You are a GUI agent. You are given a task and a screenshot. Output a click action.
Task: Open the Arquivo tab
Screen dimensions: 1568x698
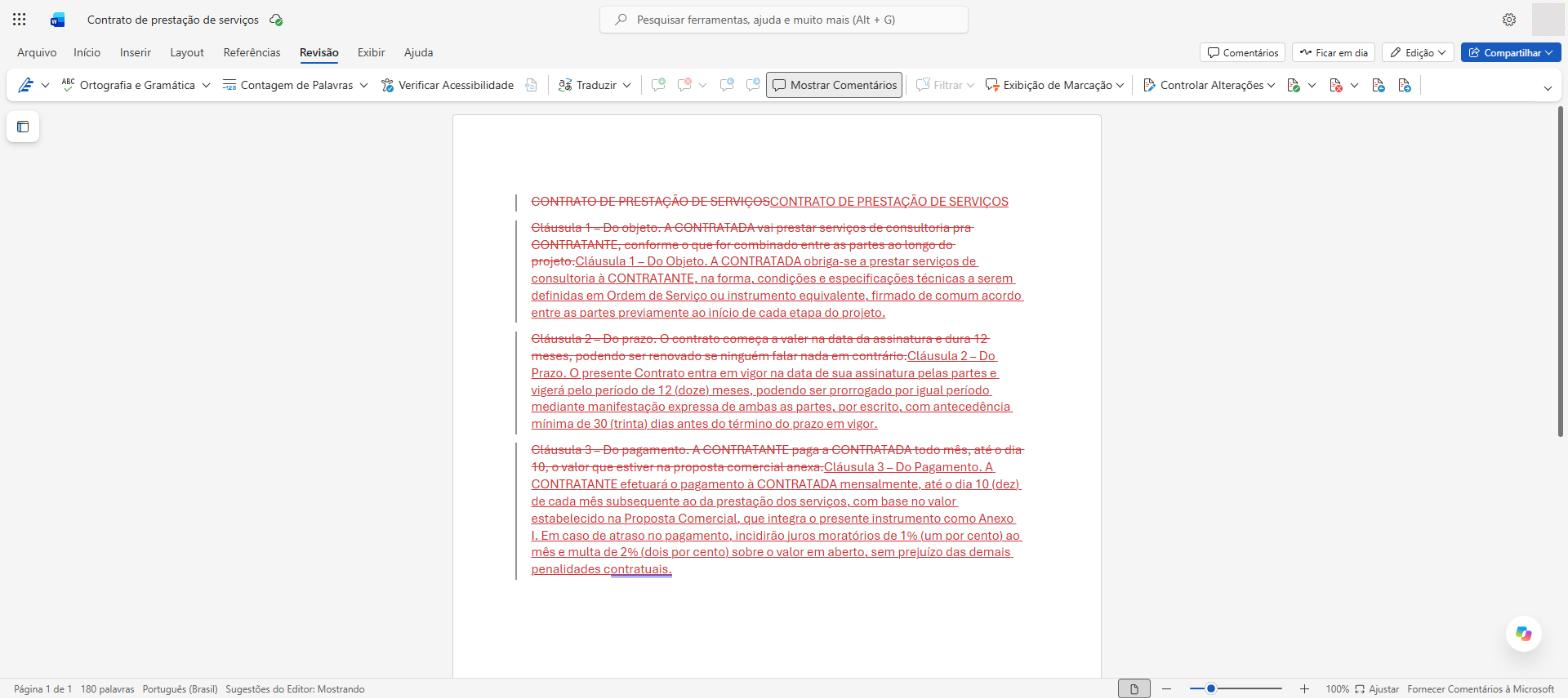tap(37, 52)
